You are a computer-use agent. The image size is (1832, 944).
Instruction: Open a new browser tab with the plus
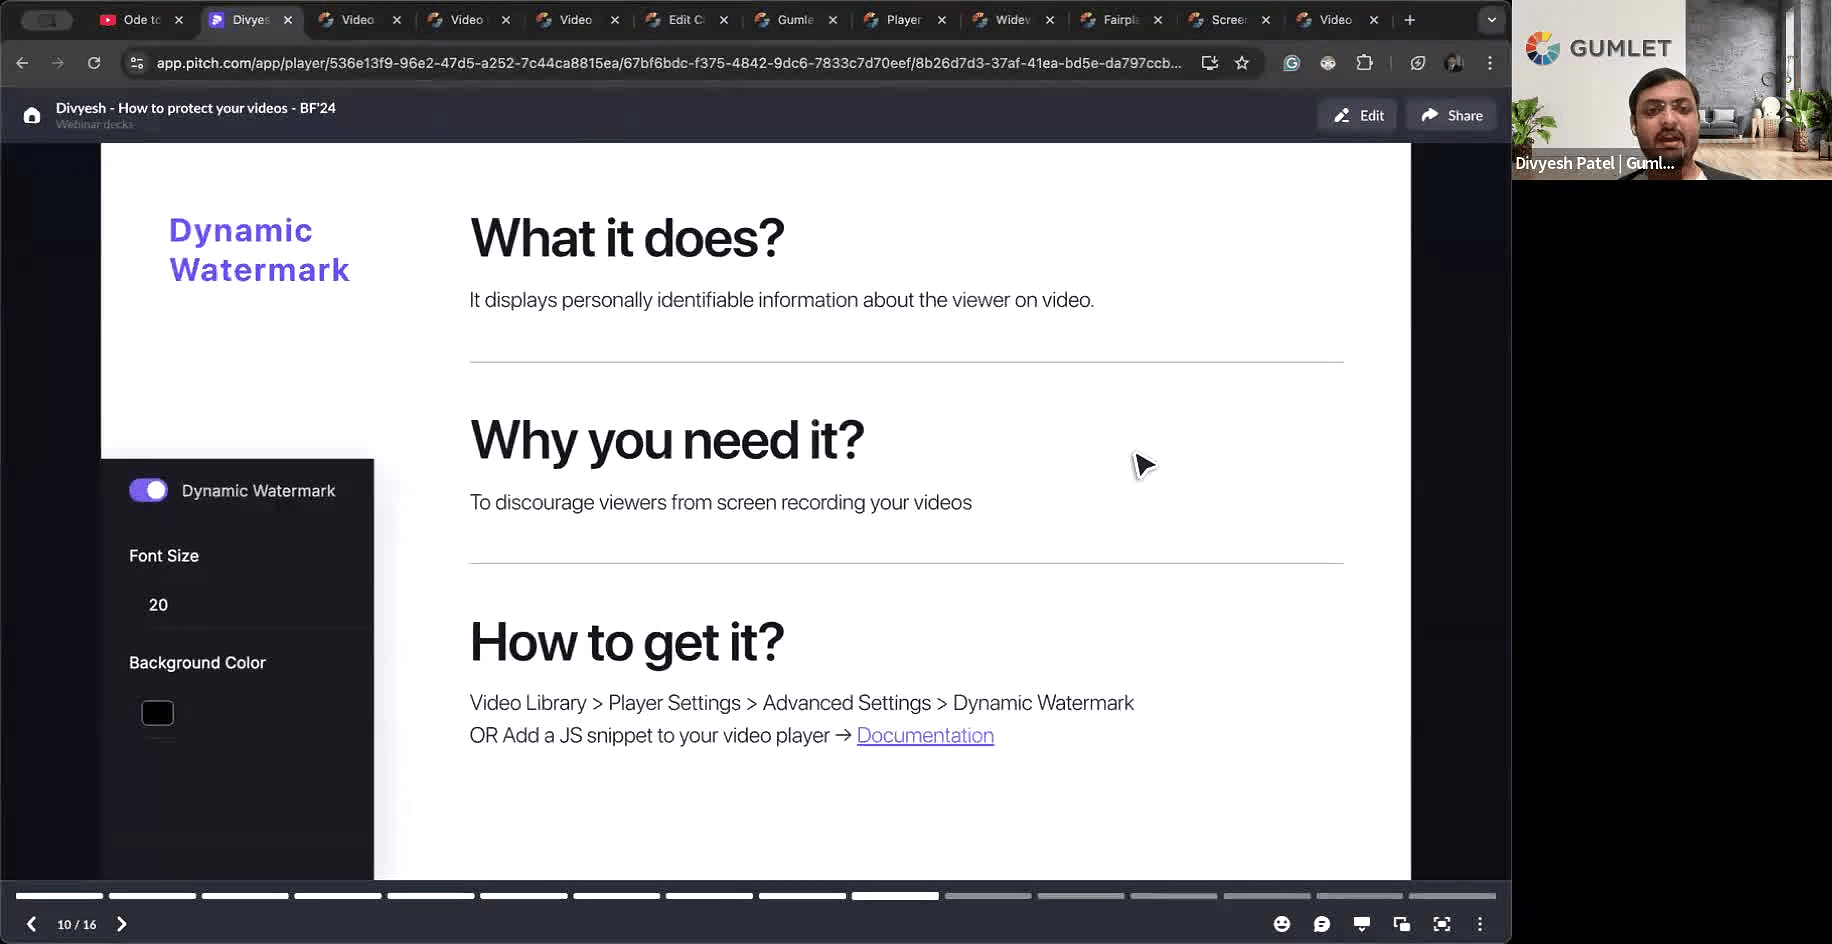pos(1410,20)
